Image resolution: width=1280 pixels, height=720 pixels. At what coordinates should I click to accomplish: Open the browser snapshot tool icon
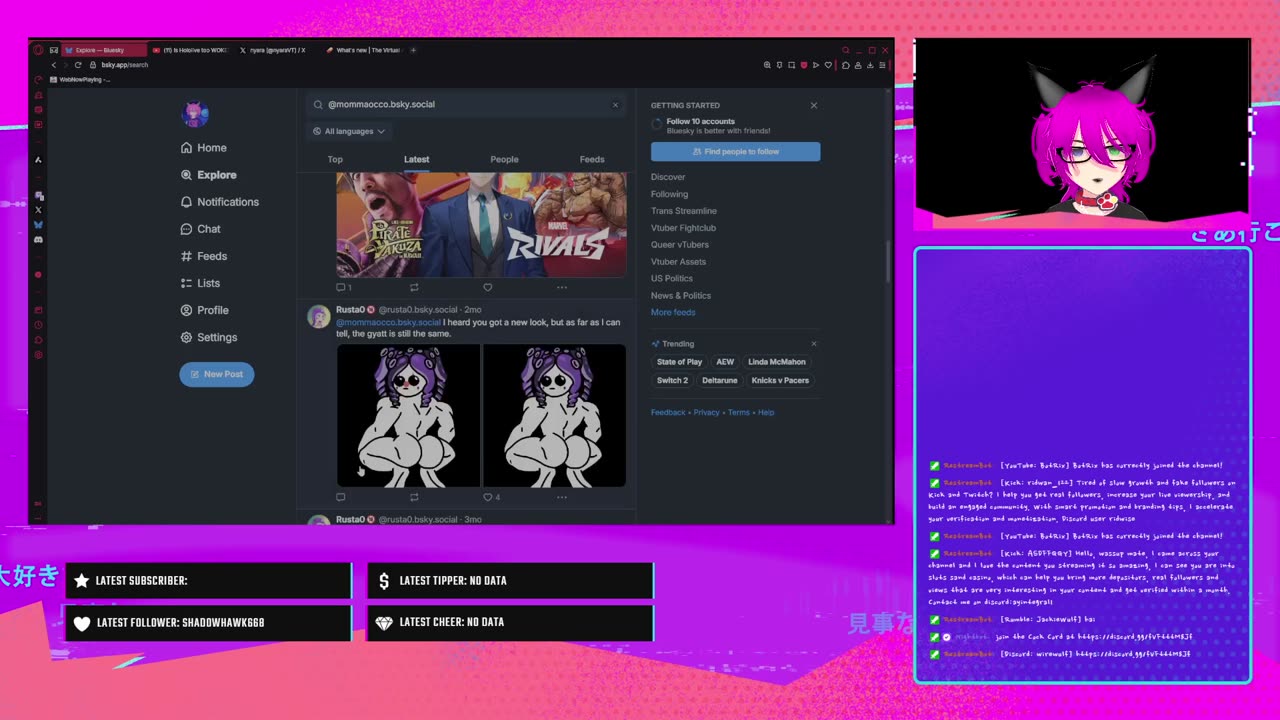(792, 65)
